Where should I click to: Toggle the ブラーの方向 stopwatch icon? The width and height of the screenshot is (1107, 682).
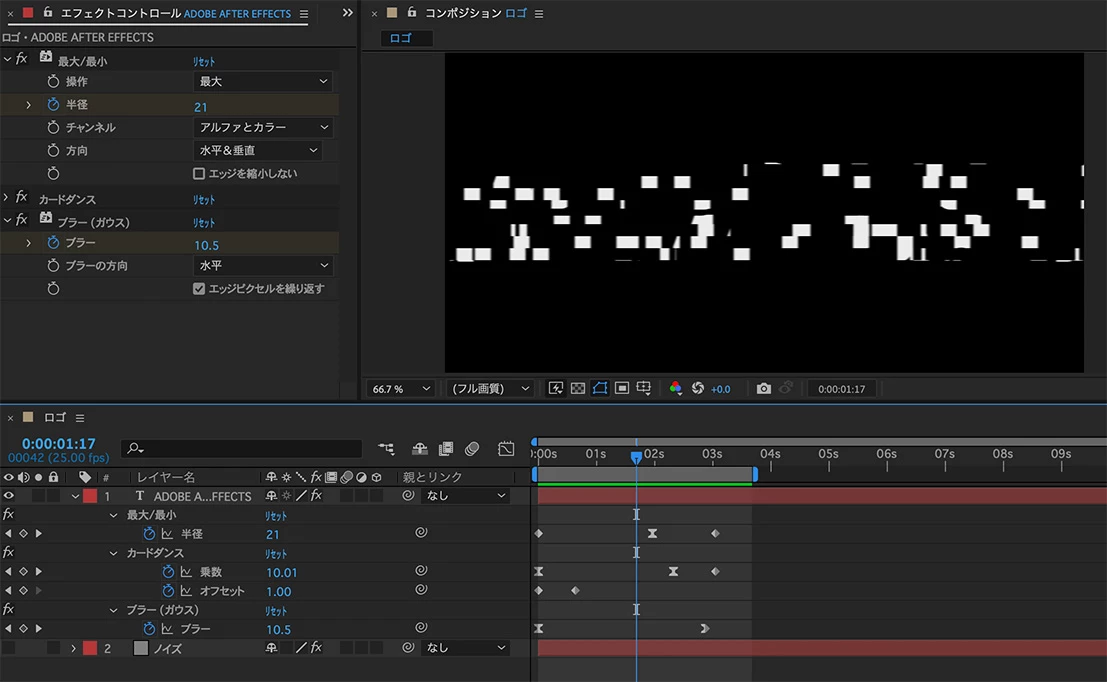pos(53,265)
